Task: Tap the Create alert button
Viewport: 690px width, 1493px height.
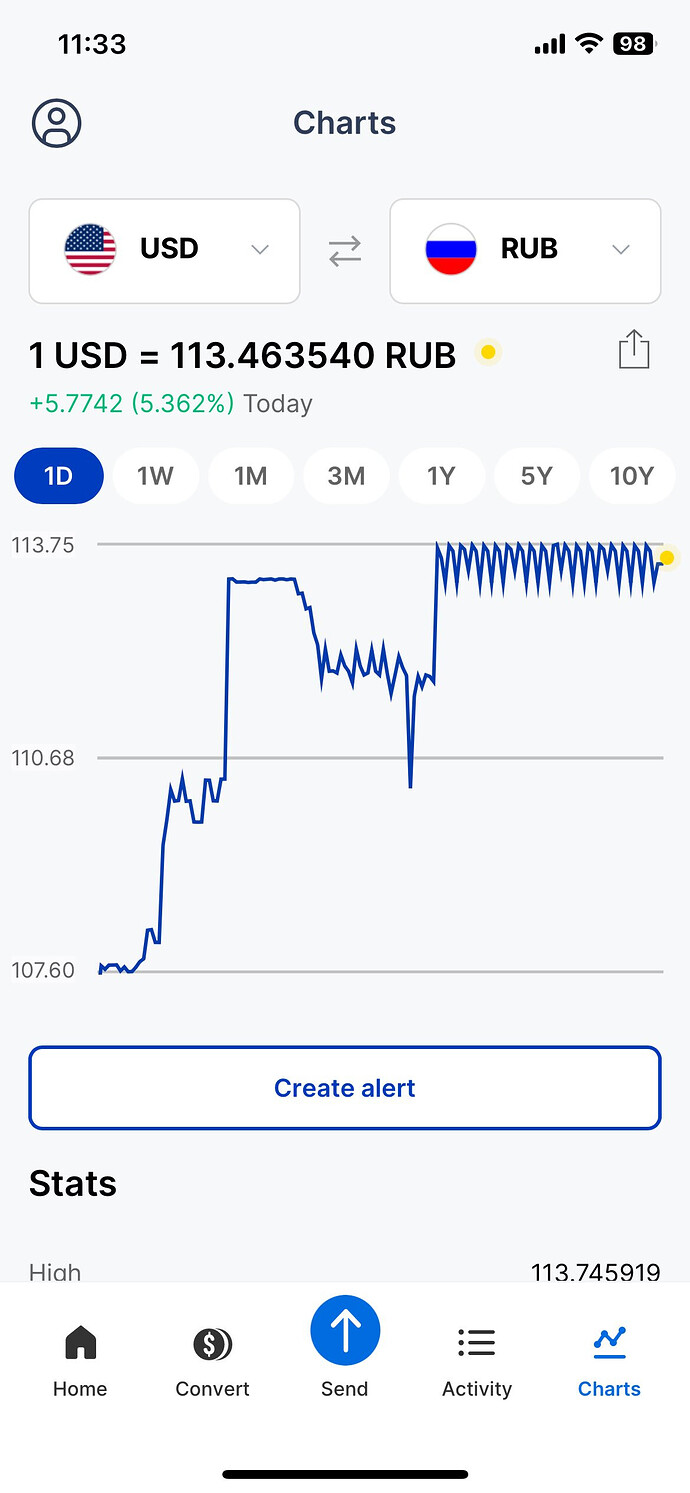Action: 345,1088
